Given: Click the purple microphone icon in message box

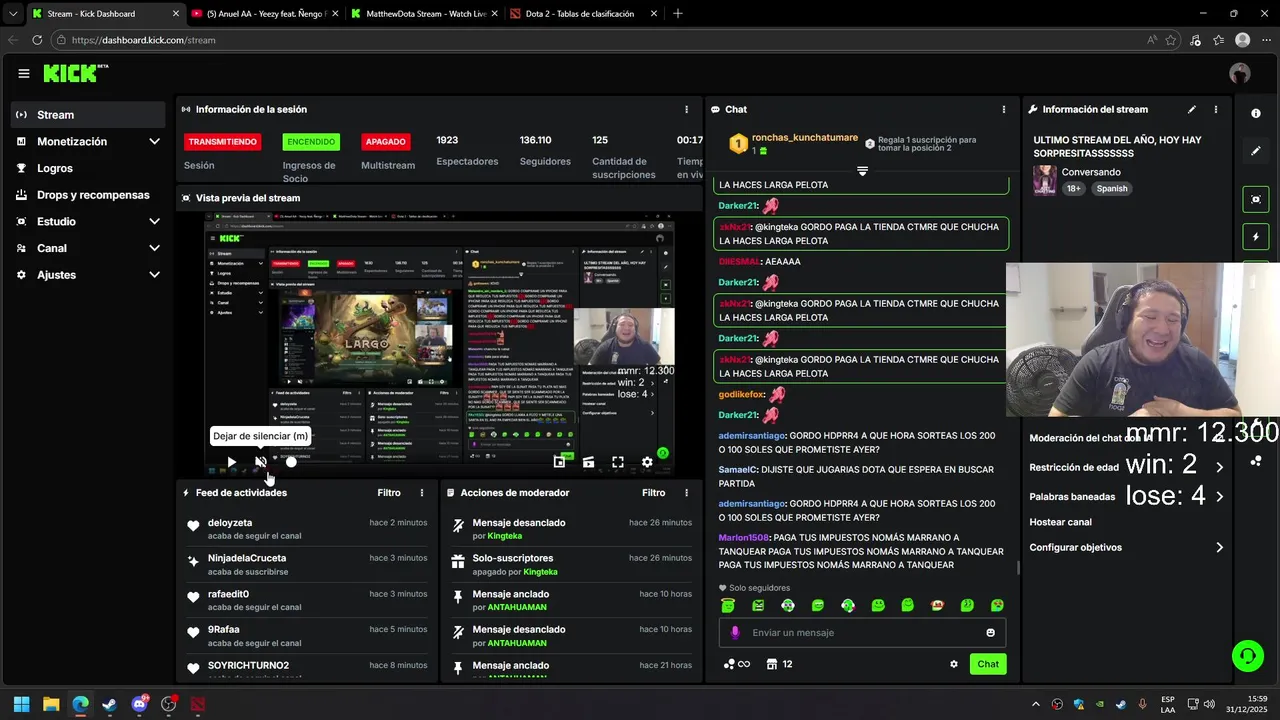Looking at the screenshot, I should point(735,632).
